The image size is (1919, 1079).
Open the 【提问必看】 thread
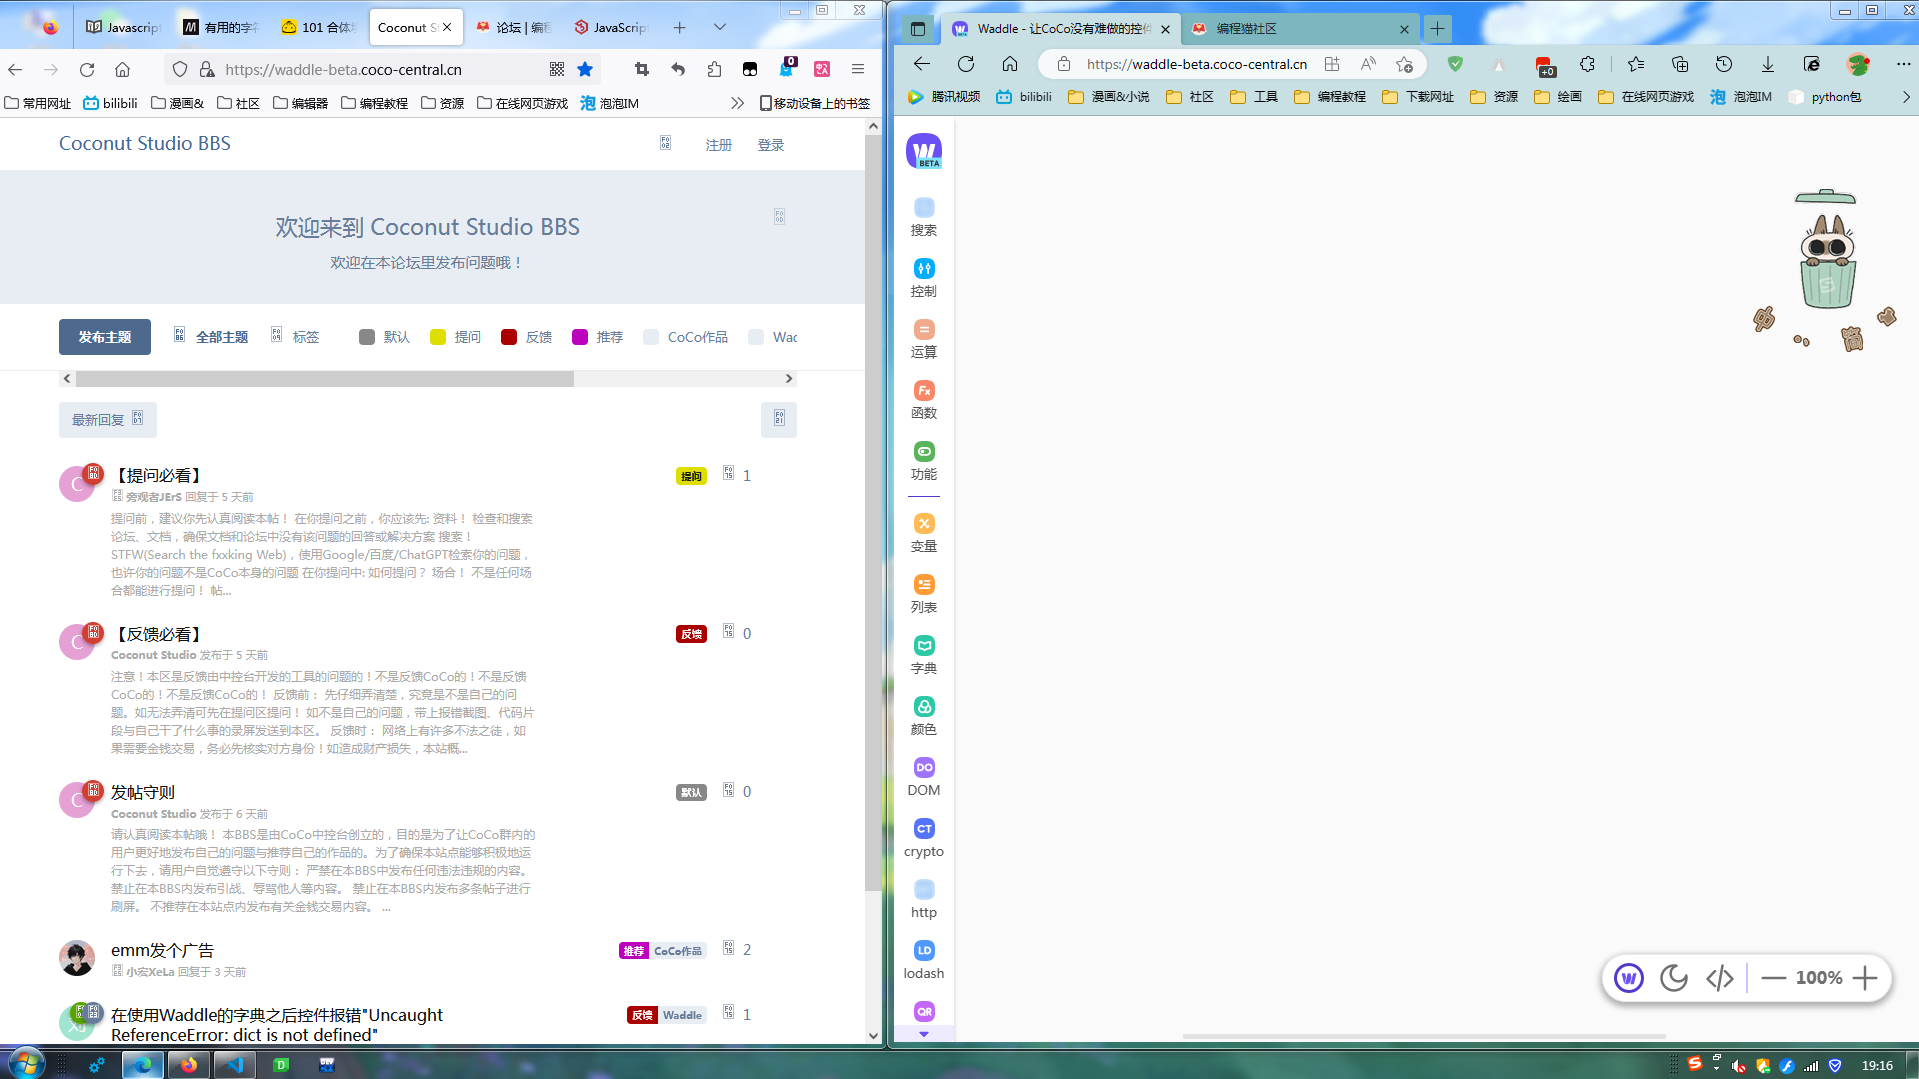coord(159,475)
